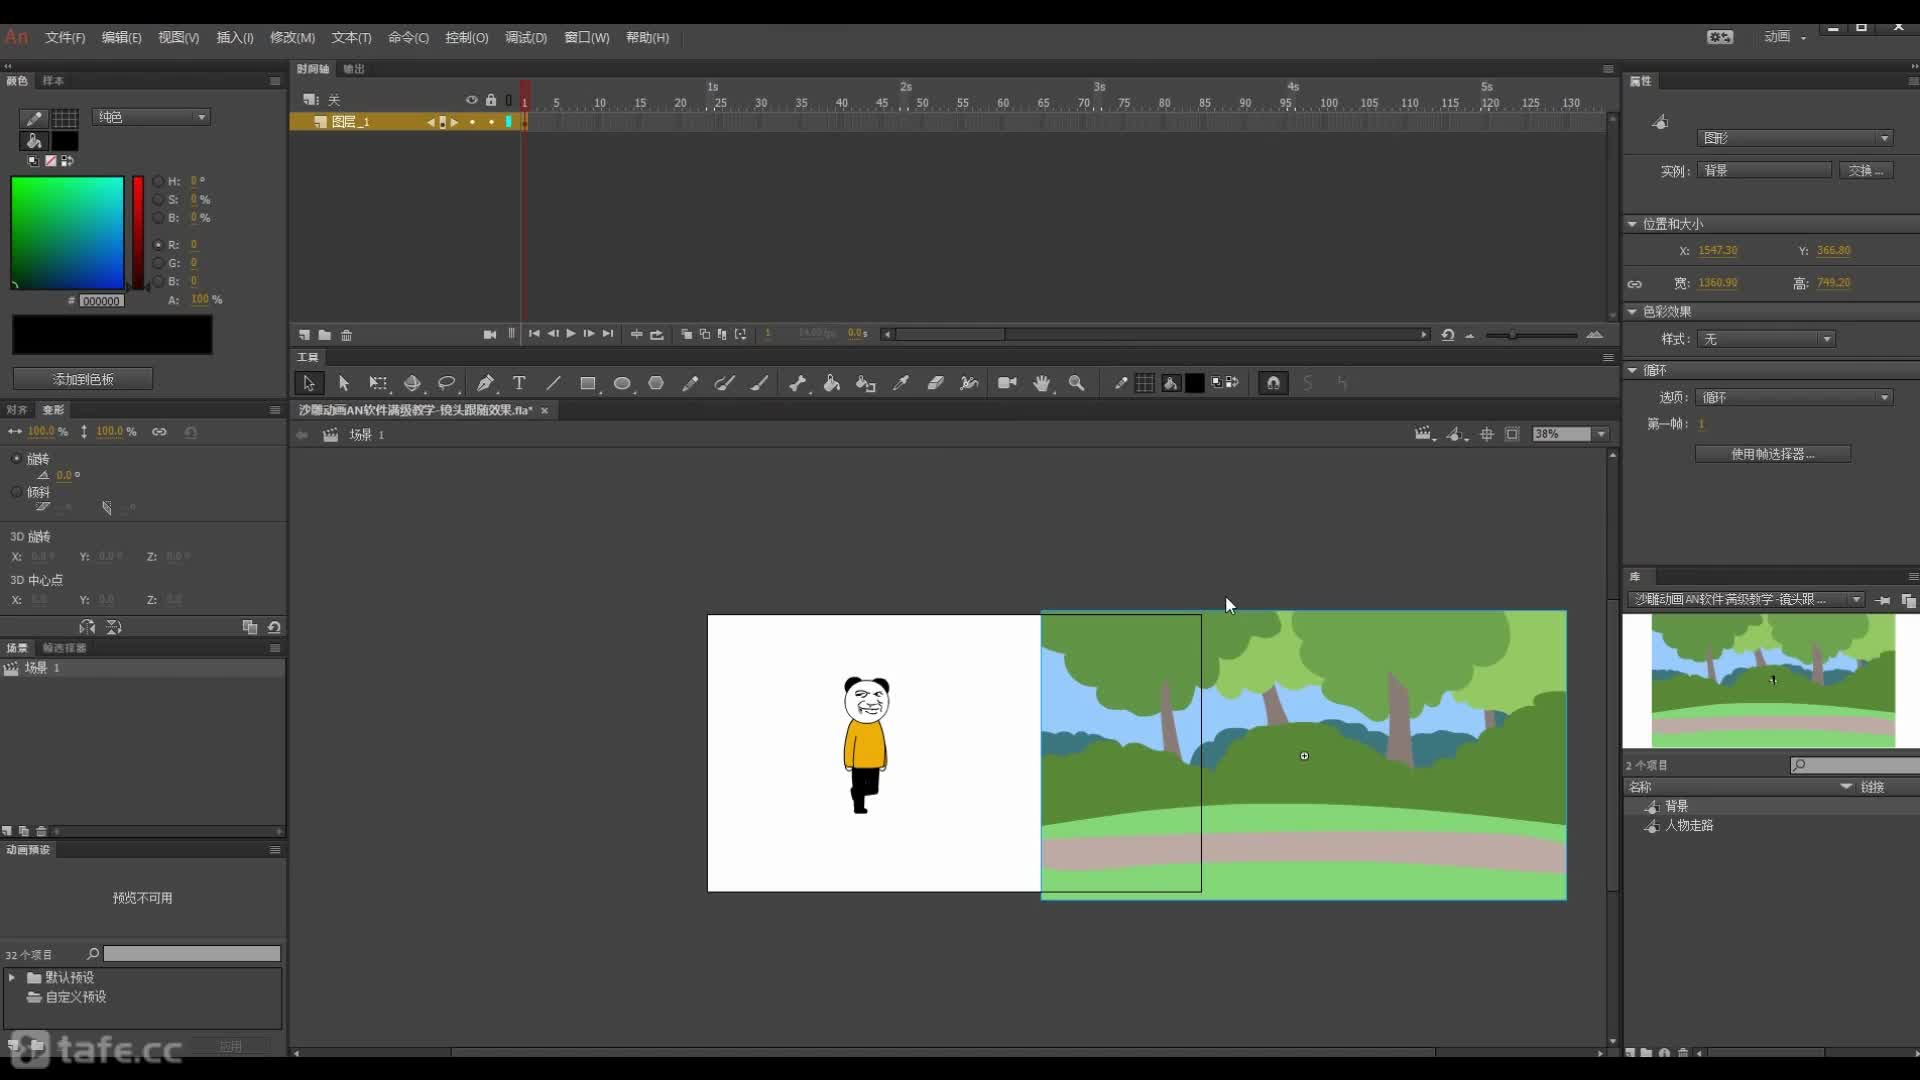The height and width of the screenshot is (1080, 1920).
Task: Select the Hand tool
Action: [1042, 384]
